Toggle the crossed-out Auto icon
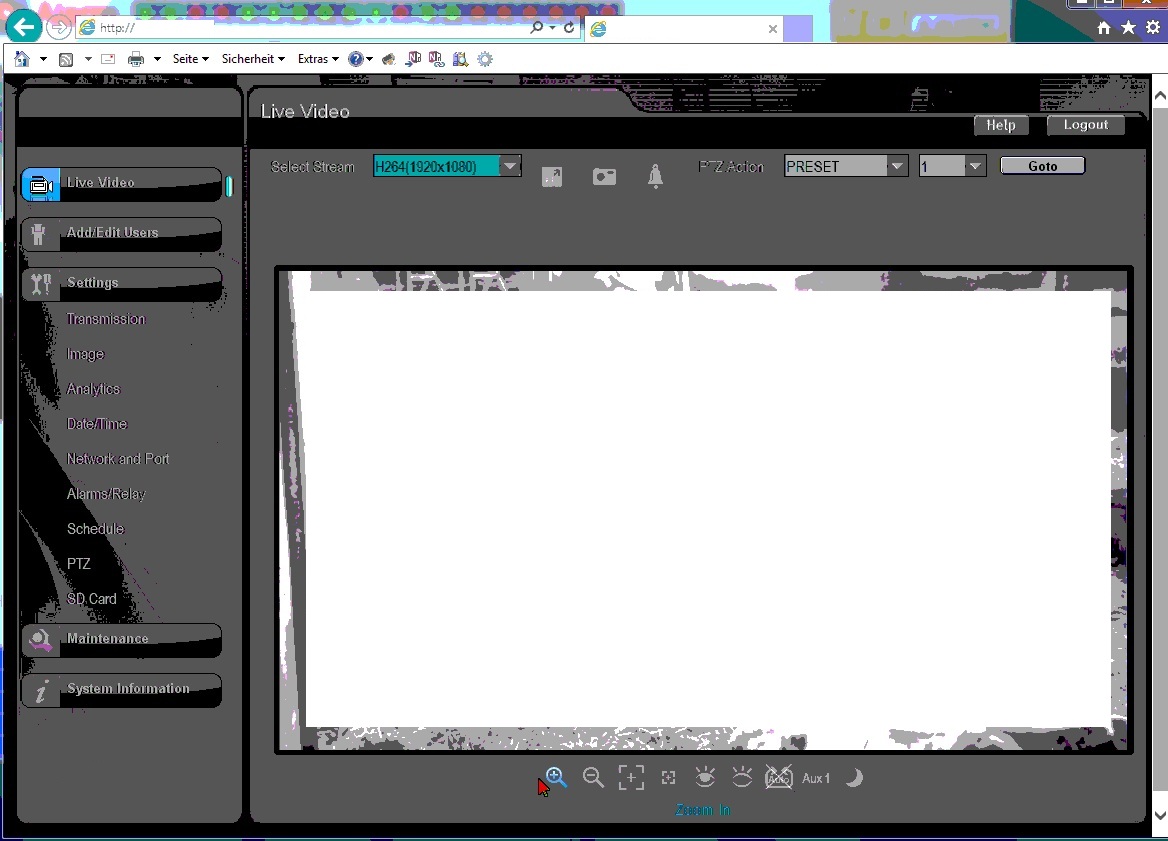Screen dimensions: 1168x841 click(x=778, y=777)
